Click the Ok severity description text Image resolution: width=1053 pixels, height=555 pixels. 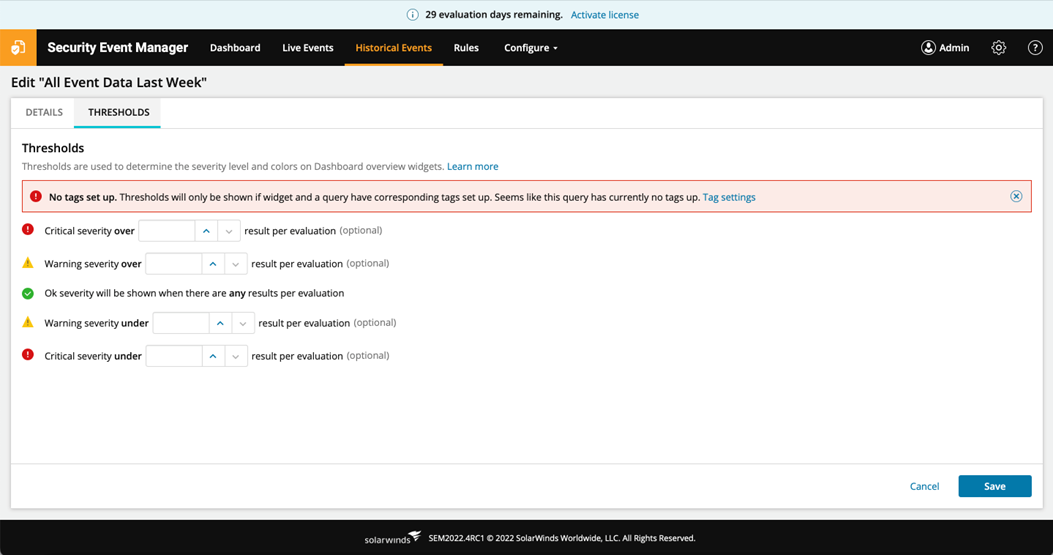194,293
